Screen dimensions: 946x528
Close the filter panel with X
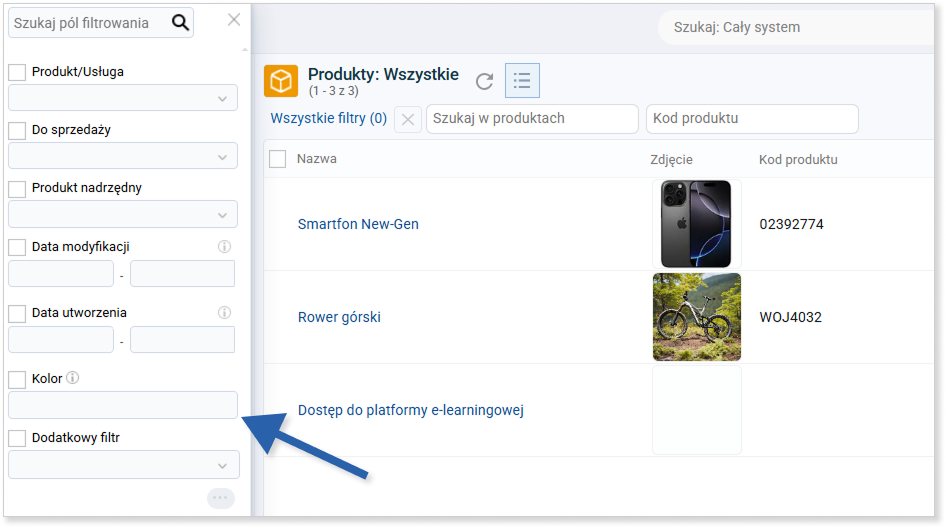234,20
